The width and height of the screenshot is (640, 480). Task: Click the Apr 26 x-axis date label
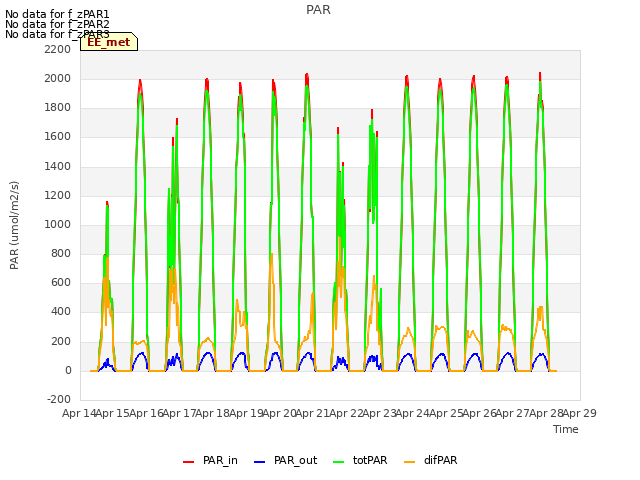479,413
